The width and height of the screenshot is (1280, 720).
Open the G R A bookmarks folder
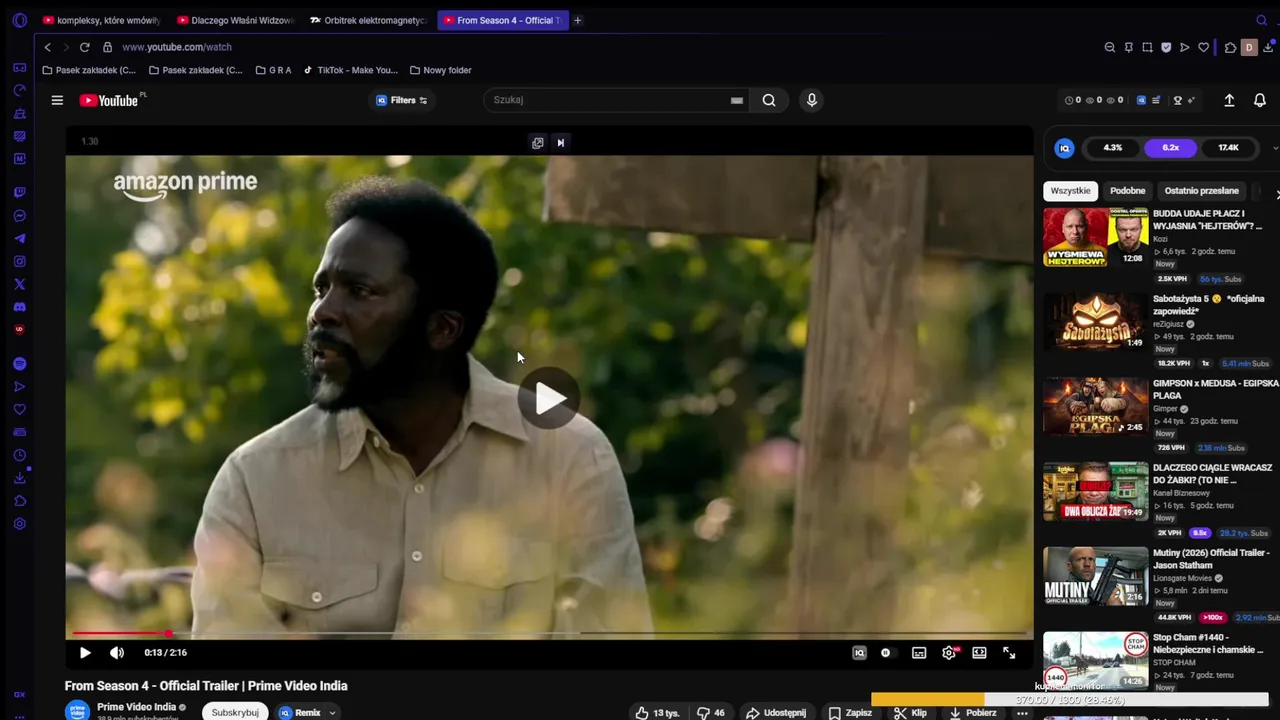click(x=273, y=70)
